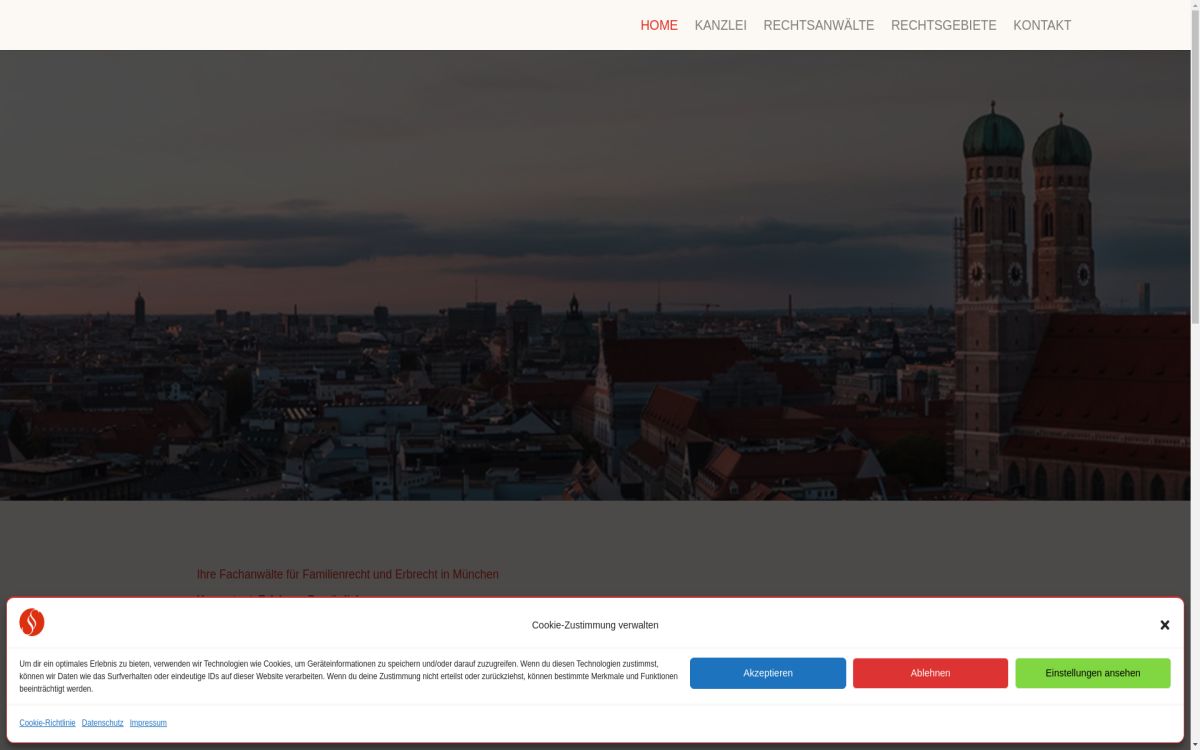
Task: Open the Datenschutz link
Action: click(x=102, y=722)
